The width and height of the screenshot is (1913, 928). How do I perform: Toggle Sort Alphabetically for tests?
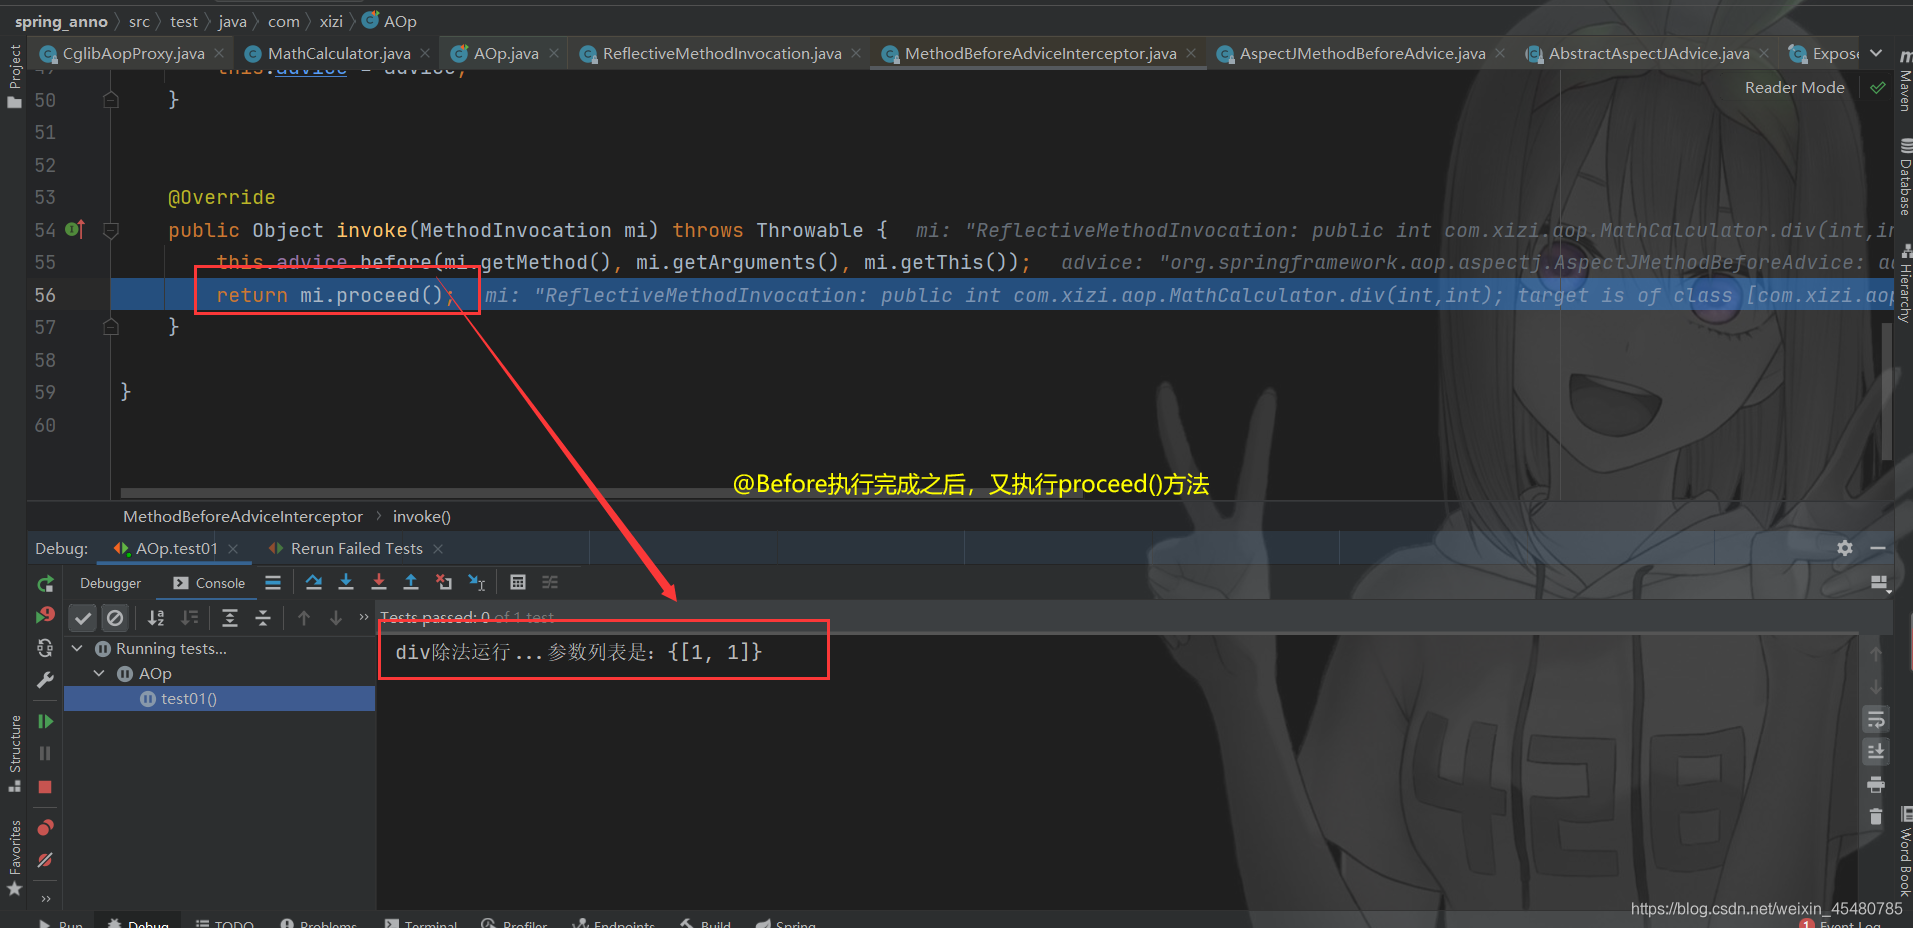(156, 618)
